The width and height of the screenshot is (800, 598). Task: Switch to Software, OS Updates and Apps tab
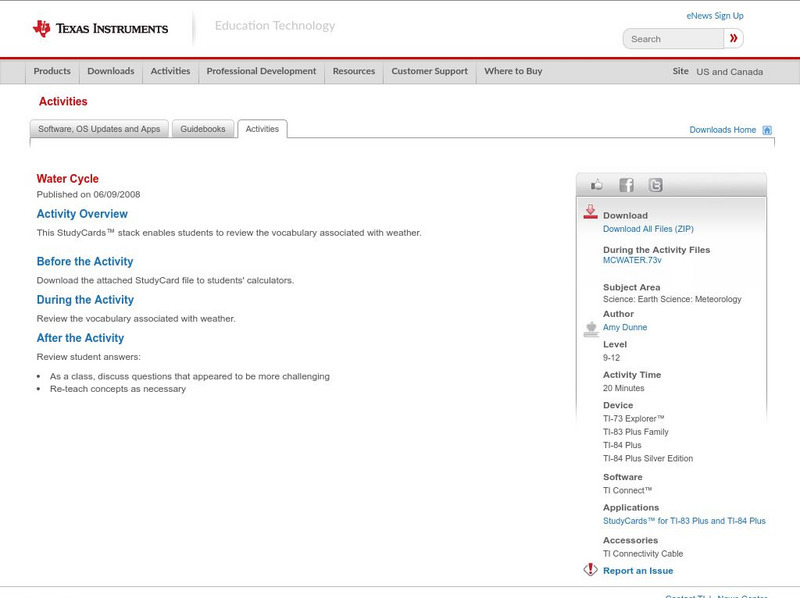pyautogui.click(x=99, y=129)
